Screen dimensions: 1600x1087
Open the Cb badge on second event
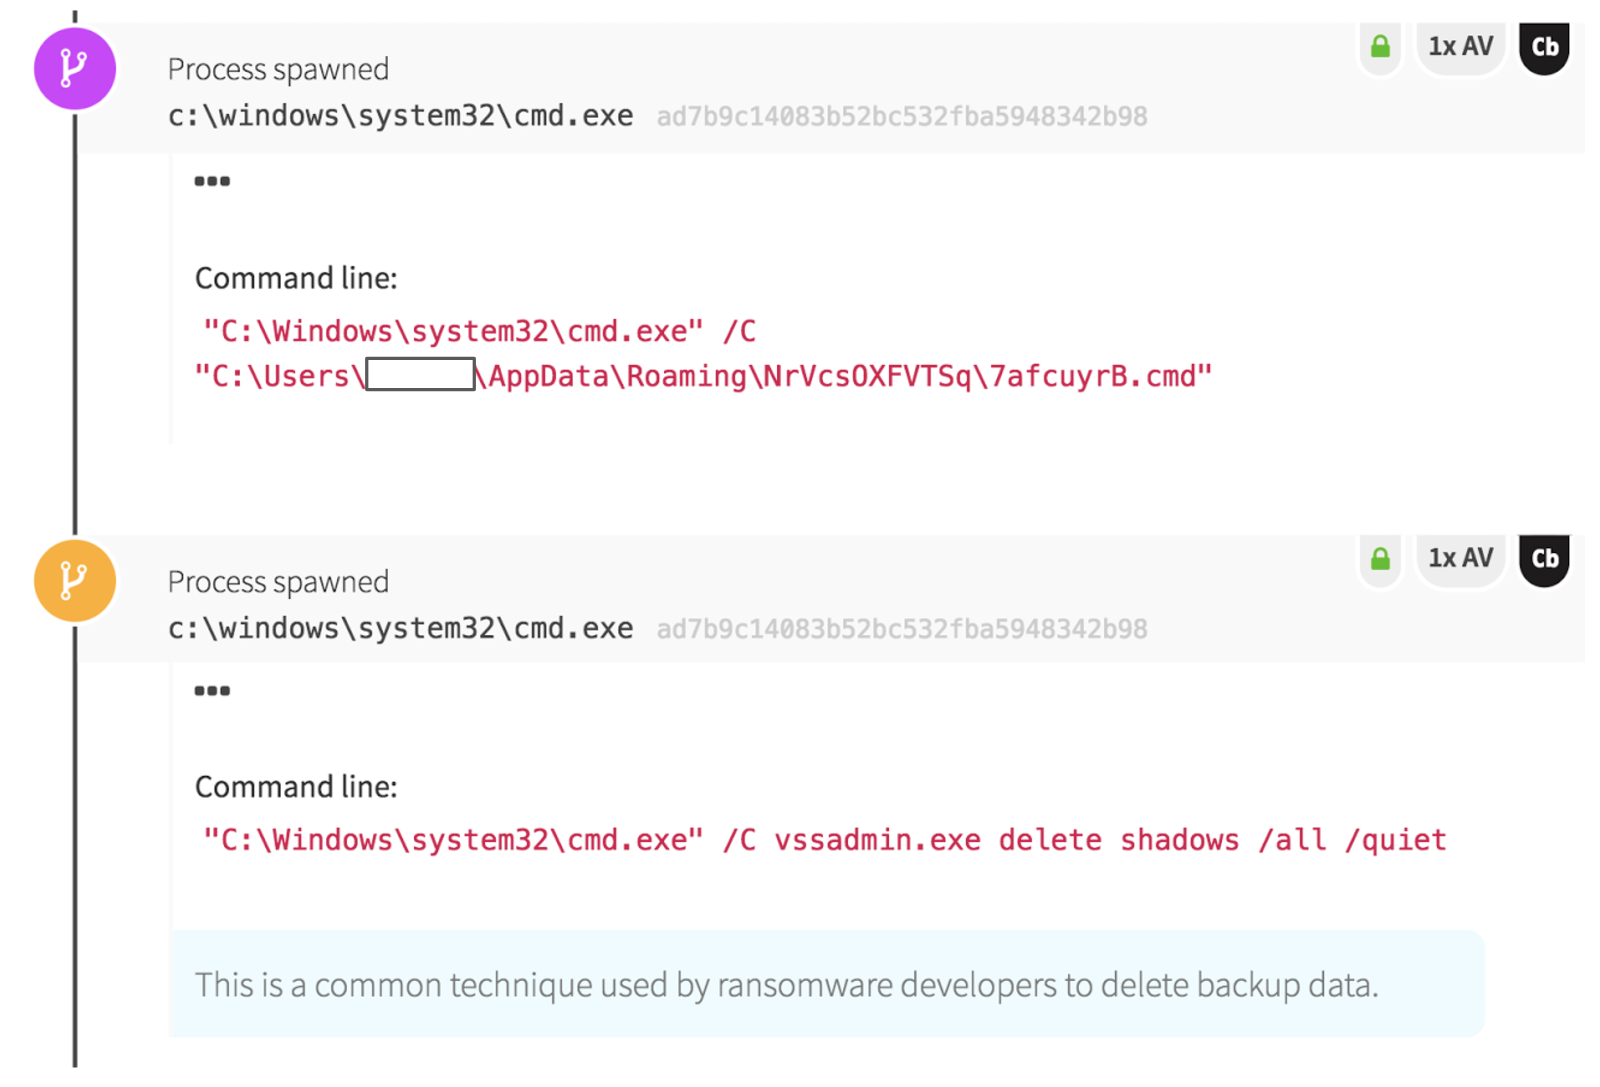pyautogui.click(x=1544, y=559)
